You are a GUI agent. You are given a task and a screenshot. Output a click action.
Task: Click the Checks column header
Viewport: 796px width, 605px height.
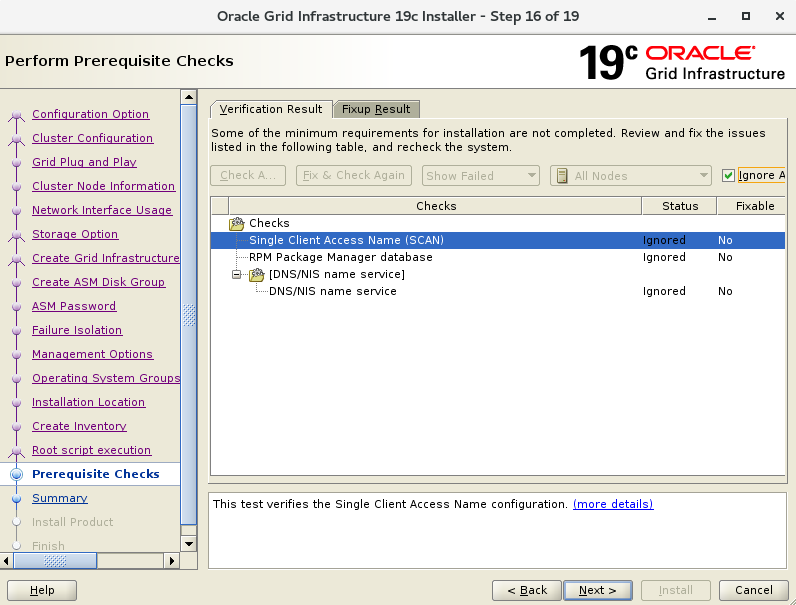(436, 206)
